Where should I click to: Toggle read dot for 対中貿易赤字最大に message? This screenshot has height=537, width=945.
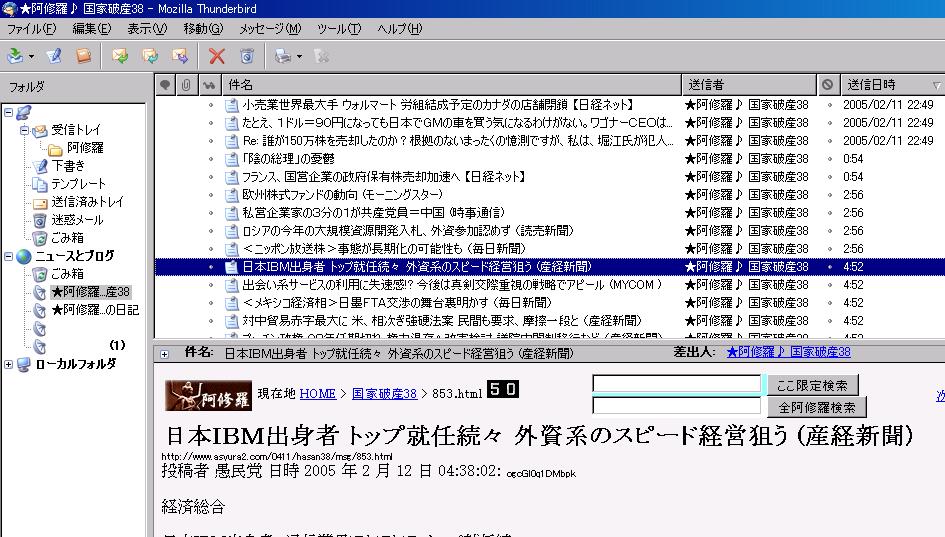pyautogui.click(x=210, y=321)
